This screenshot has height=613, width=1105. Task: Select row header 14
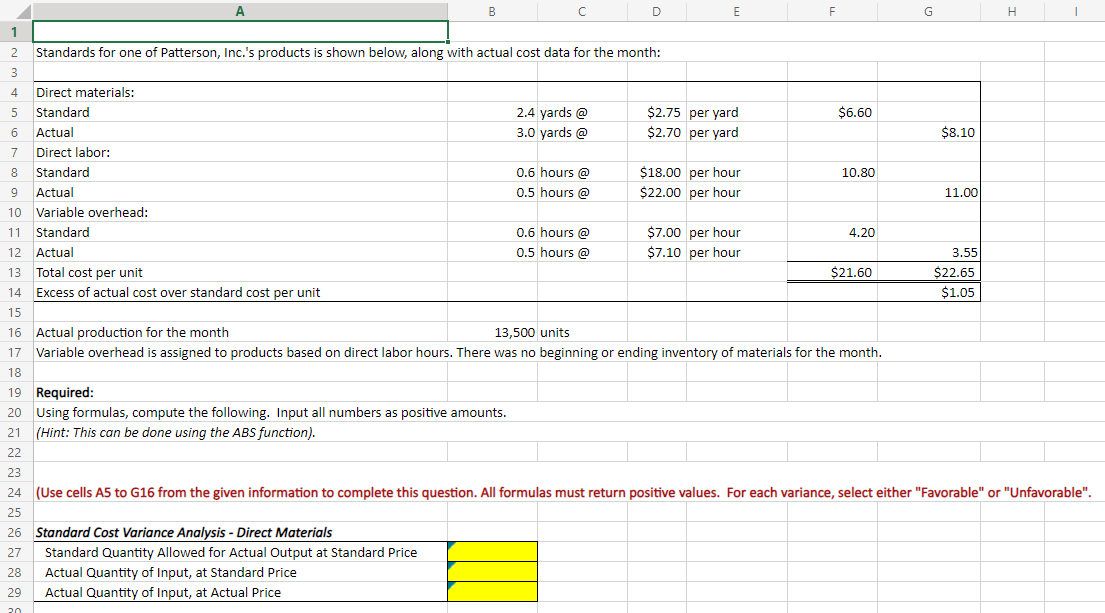pos(14,292)
